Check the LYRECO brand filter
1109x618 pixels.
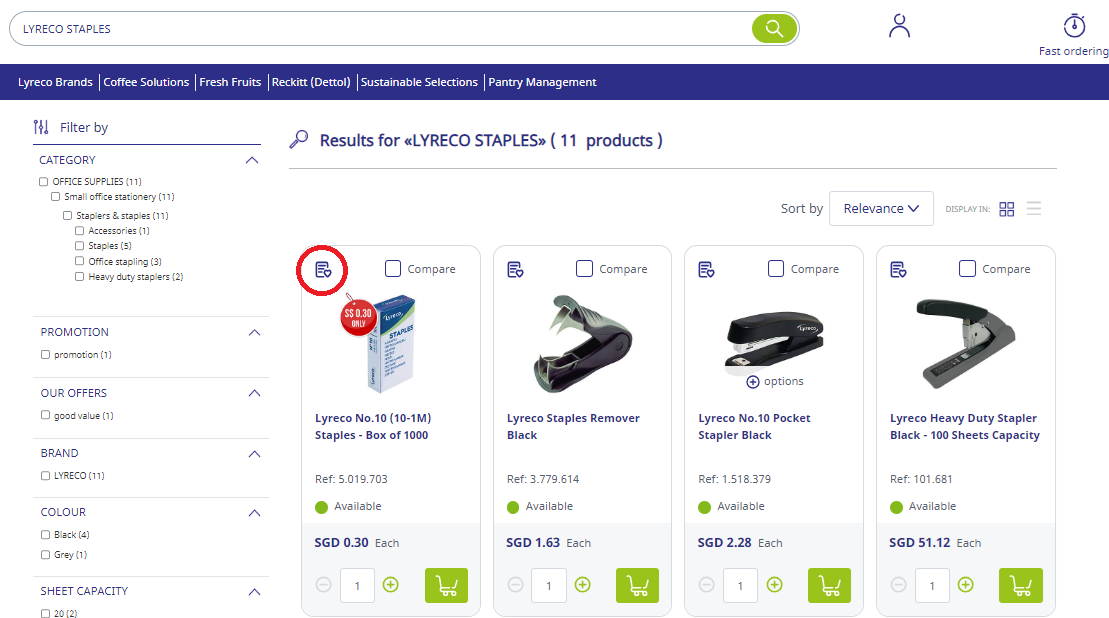(45, 476)
